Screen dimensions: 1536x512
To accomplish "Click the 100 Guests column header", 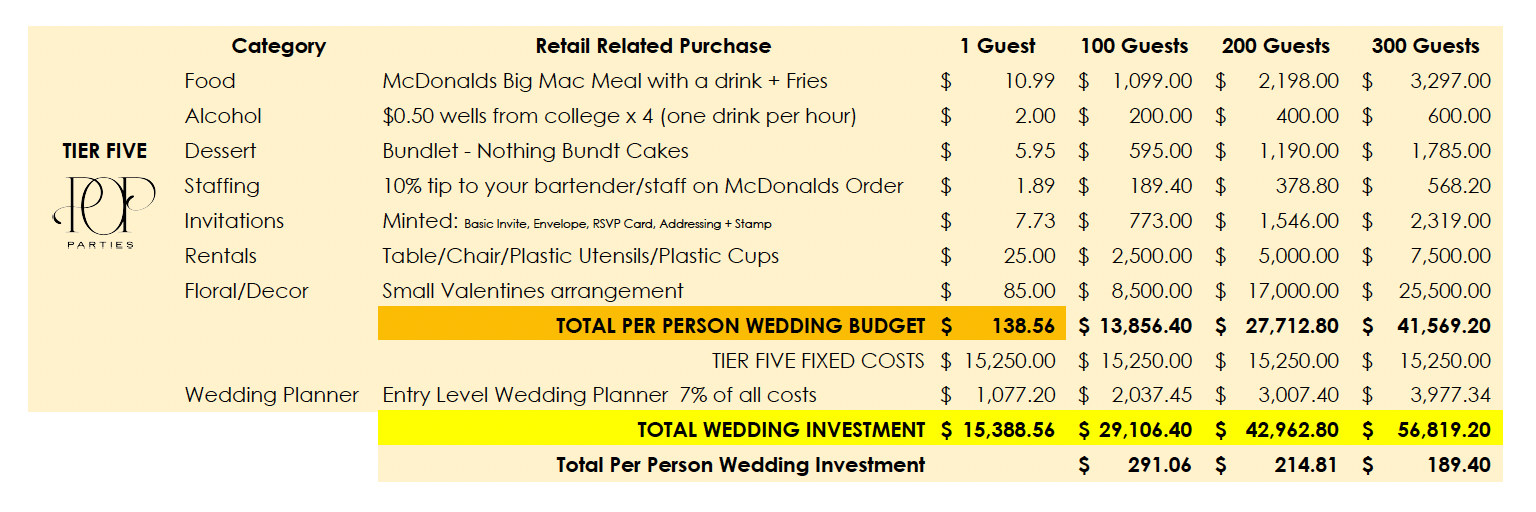I will [1134, 46].
